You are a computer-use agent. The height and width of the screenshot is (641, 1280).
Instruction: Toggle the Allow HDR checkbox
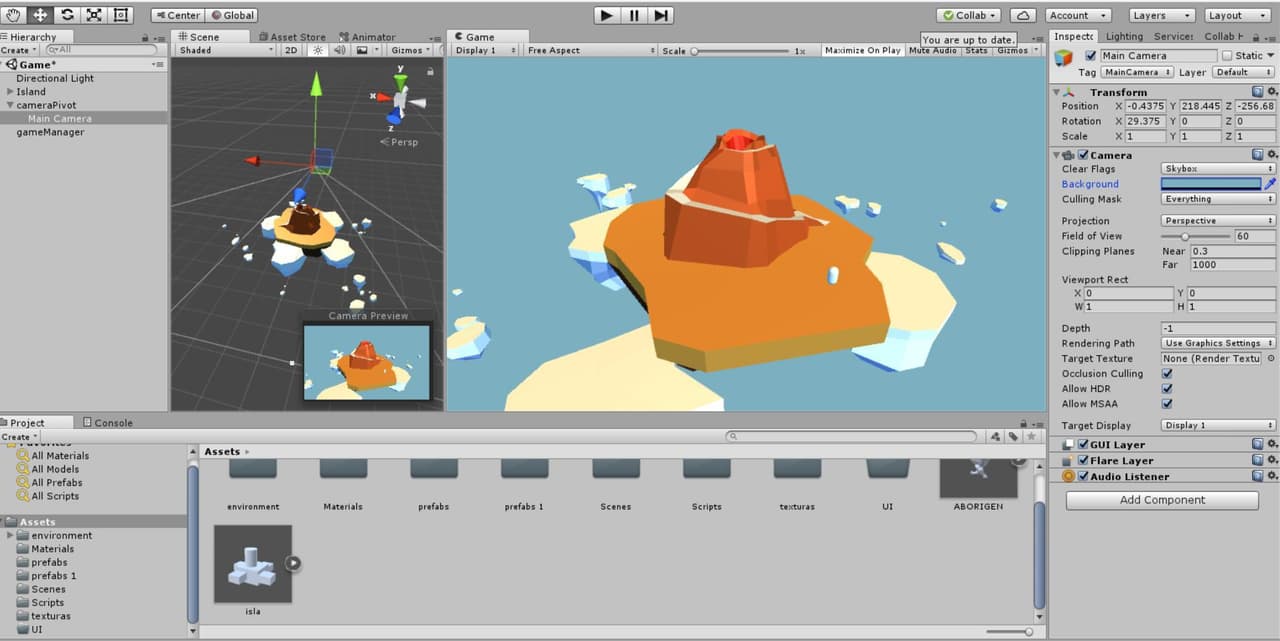coord(1167,389)
